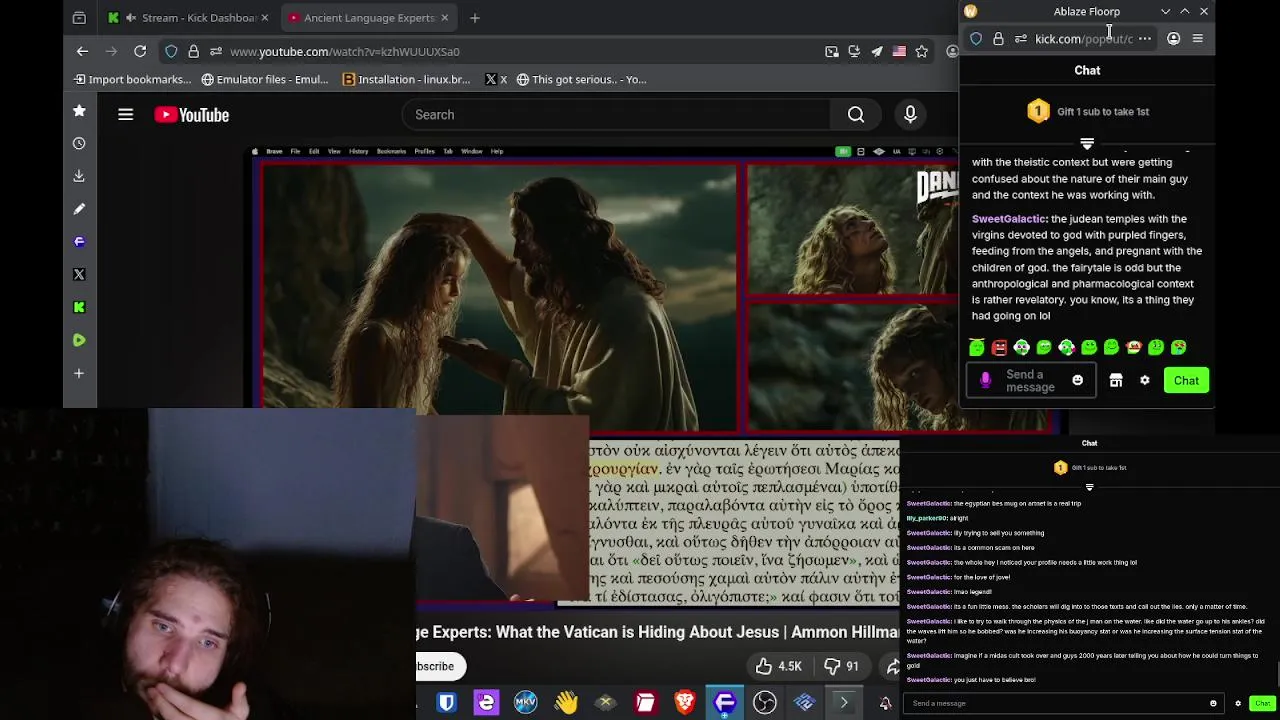
Task: Reload the YouTube page
Action: tap(140, 51)
